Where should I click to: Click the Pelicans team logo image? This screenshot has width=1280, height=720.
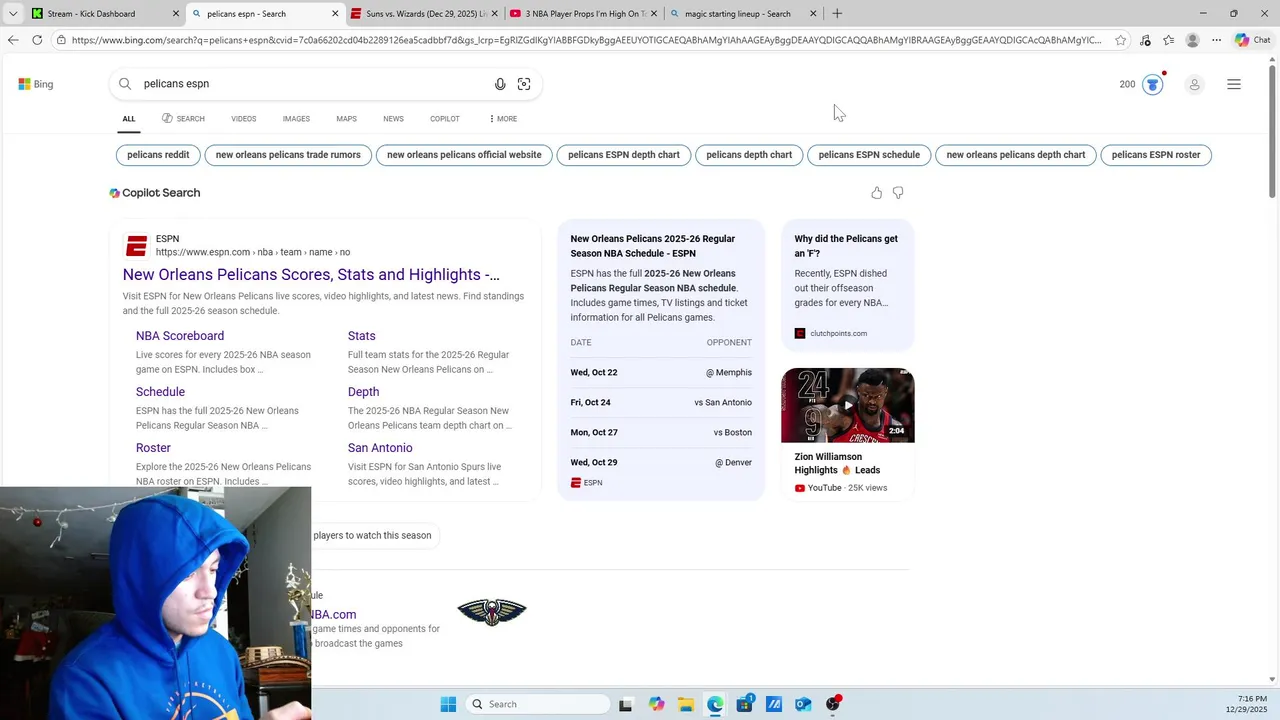pyautogui.click(x=492, y=612)
